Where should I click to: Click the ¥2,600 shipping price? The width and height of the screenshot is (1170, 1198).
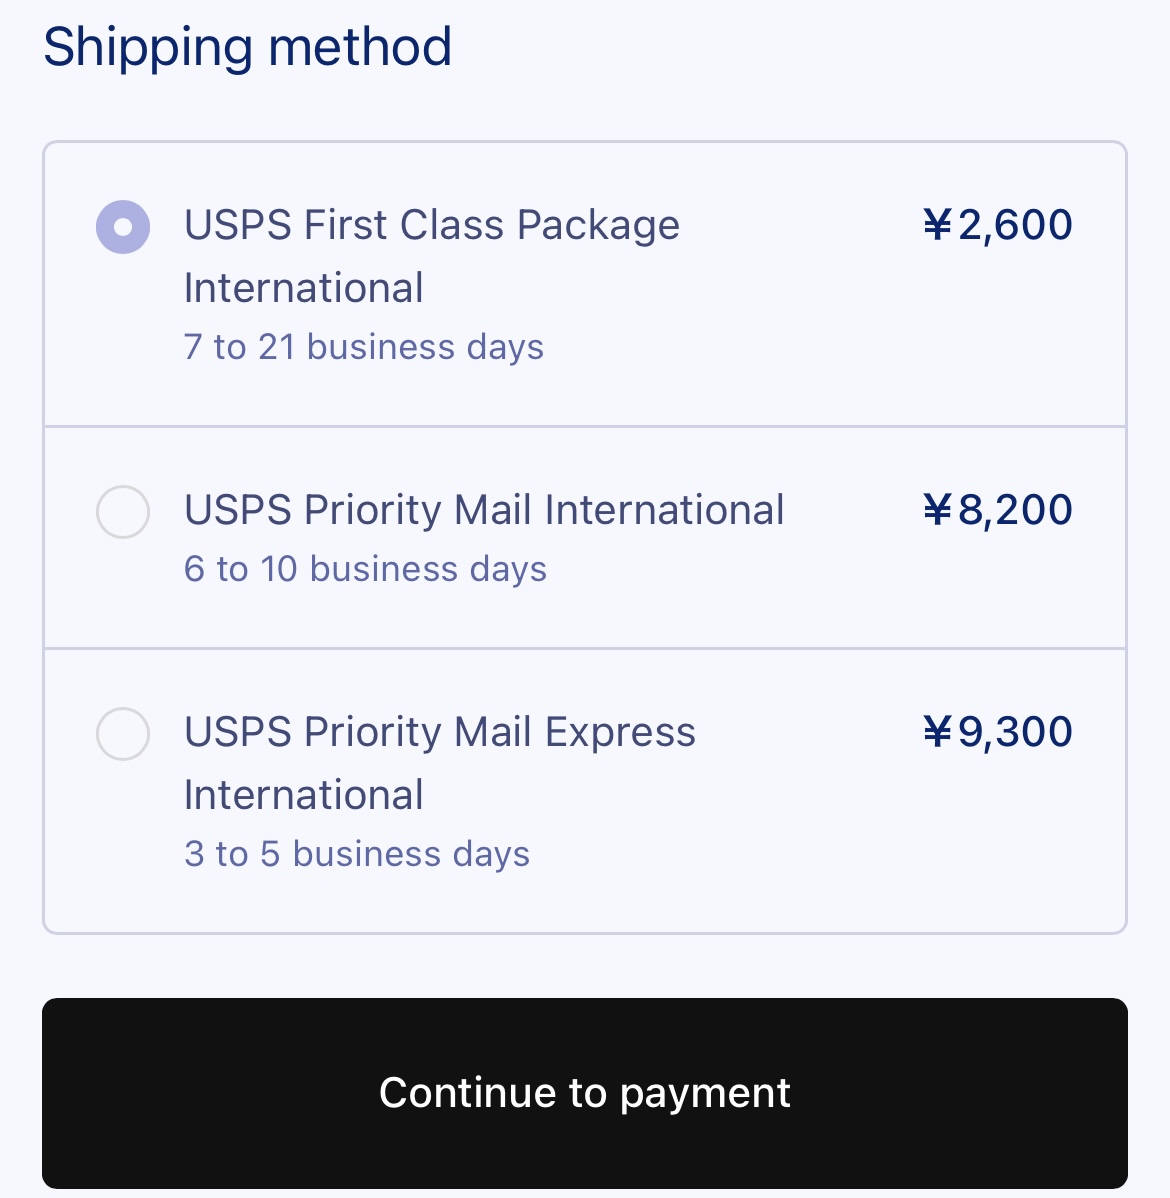(997, 225)
